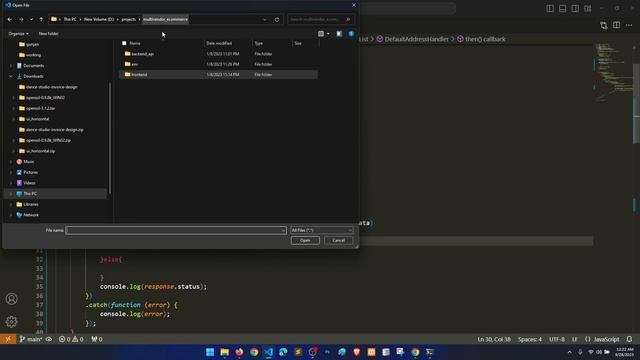Click the 'This PC' breadcrumb
The width and height of the screenshot is (640, 360).
point(70,19)
